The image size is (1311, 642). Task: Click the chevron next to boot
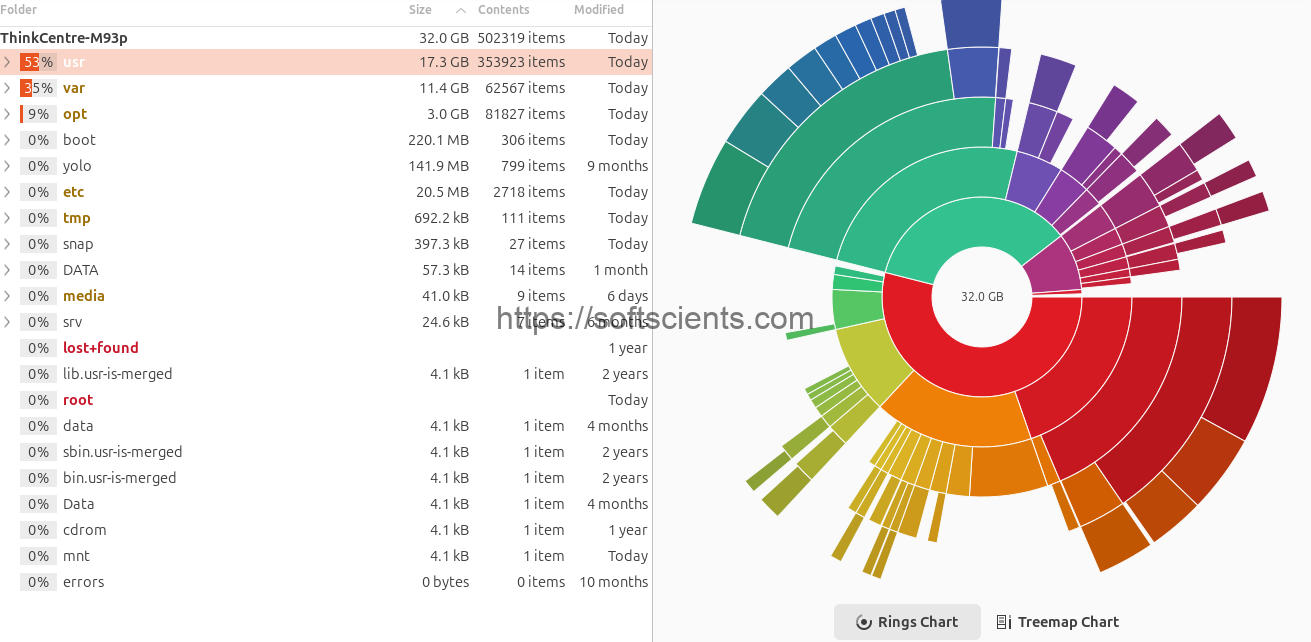click(x=8, y=140)
